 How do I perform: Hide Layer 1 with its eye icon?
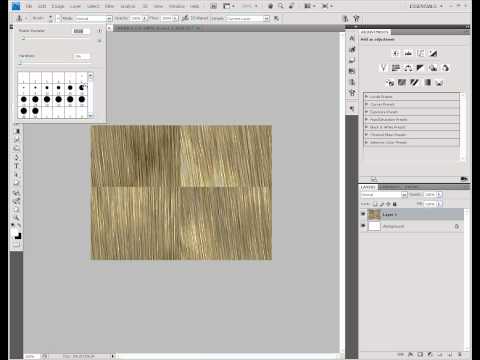(x=363, y=214)
